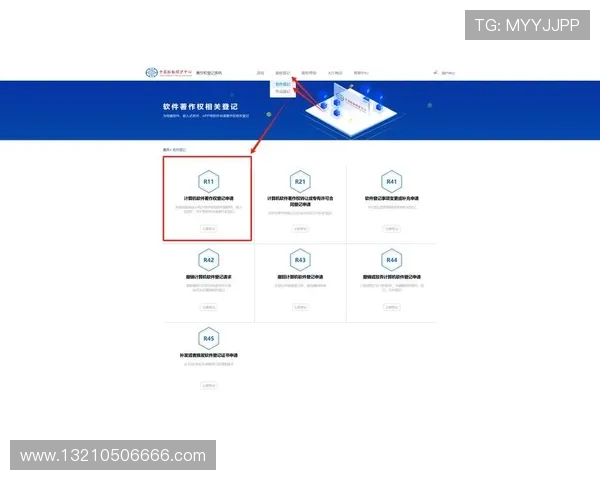Click the bold title below R45
Image resolution: width=600 pixels, height=480 pixels.
tap(209, 355)
